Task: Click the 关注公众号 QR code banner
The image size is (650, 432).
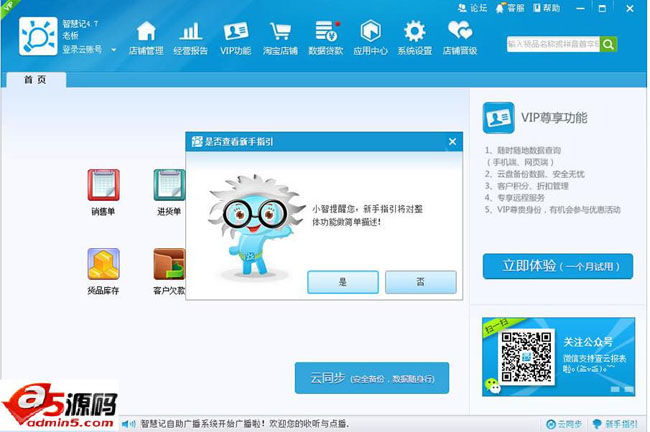Action: [x=558, y=357]
